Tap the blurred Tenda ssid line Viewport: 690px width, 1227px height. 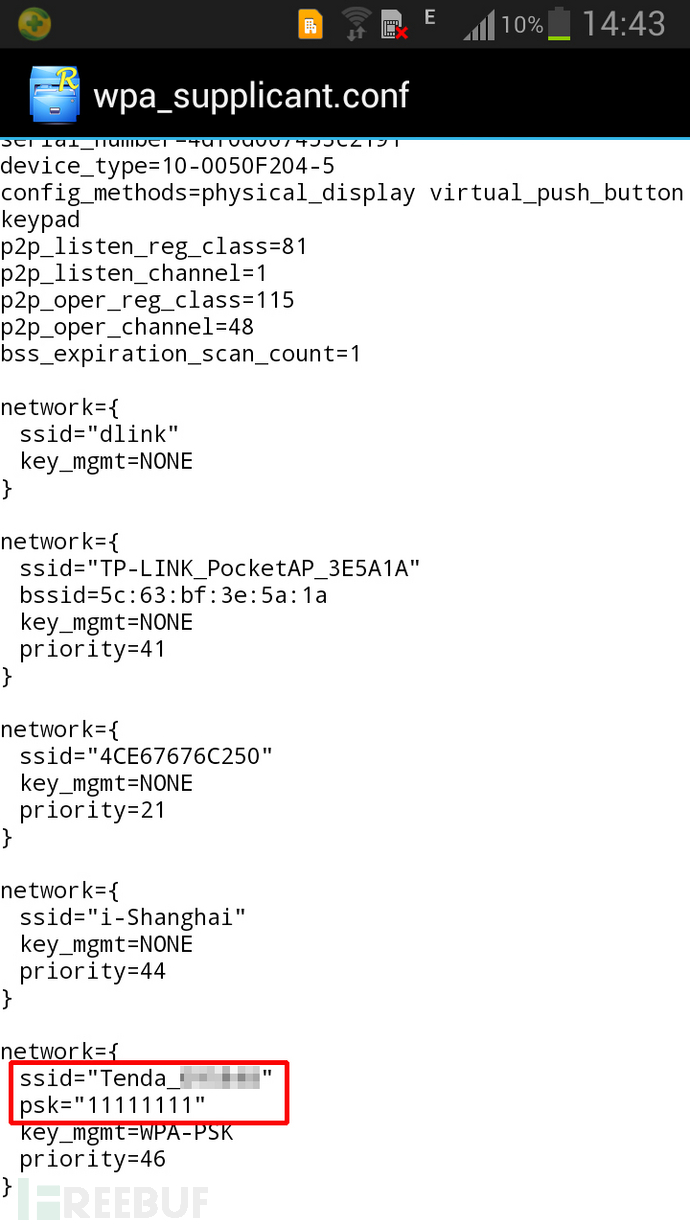pyautogui.click(x=146, y=1079)
